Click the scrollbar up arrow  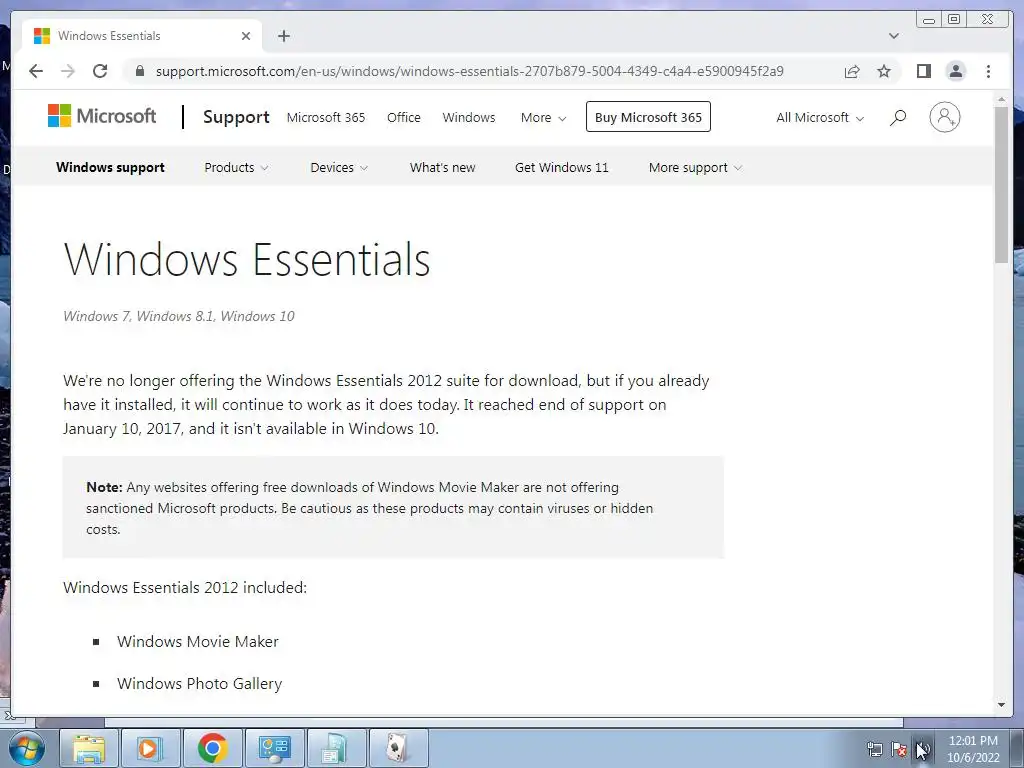(x=1001, y=99)
